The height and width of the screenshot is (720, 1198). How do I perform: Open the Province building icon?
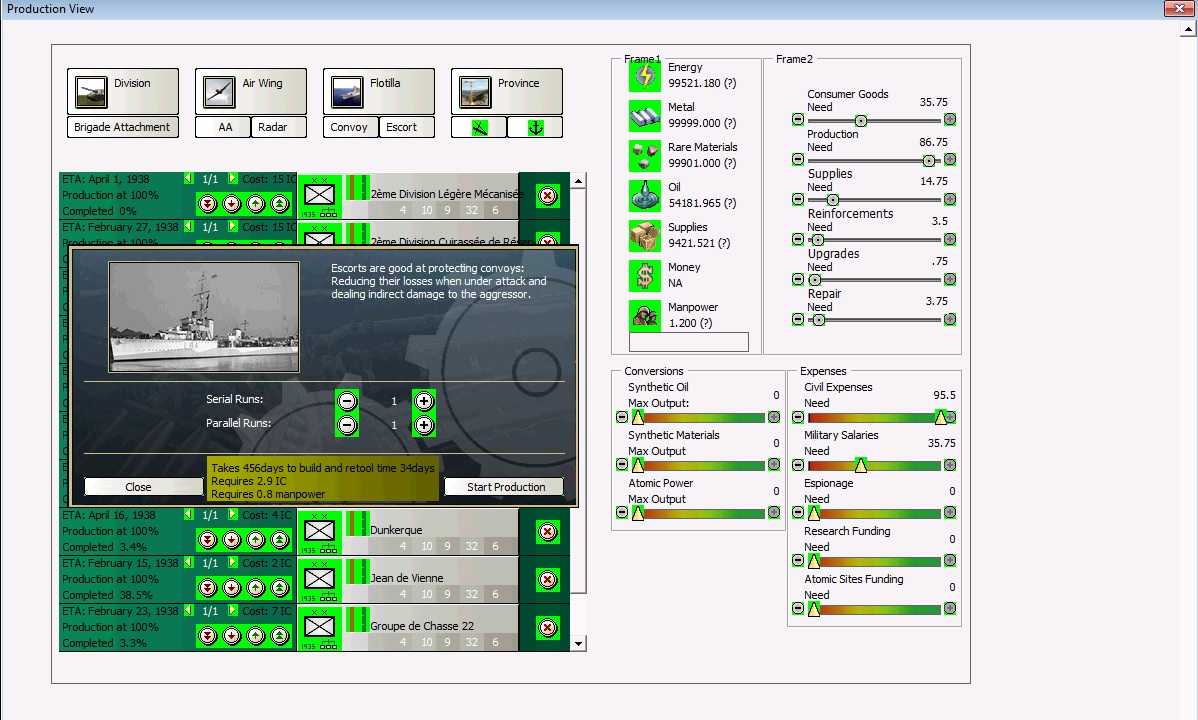476,92
